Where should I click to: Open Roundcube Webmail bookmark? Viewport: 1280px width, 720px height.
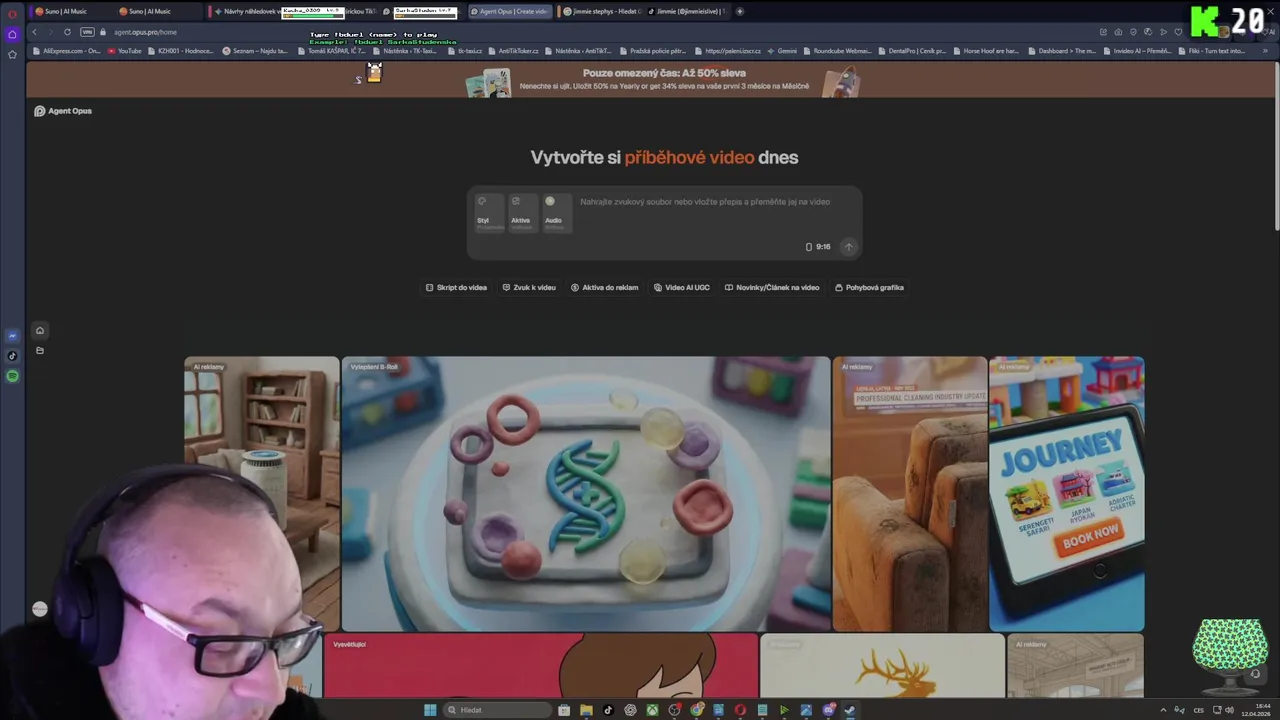pos(838,51)
